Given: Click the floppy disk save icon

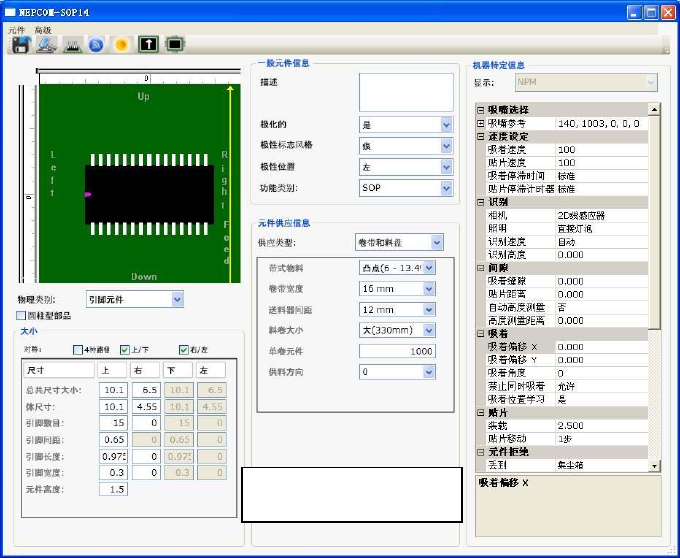Looking at the screenshot, I should [x=20, y=45].
